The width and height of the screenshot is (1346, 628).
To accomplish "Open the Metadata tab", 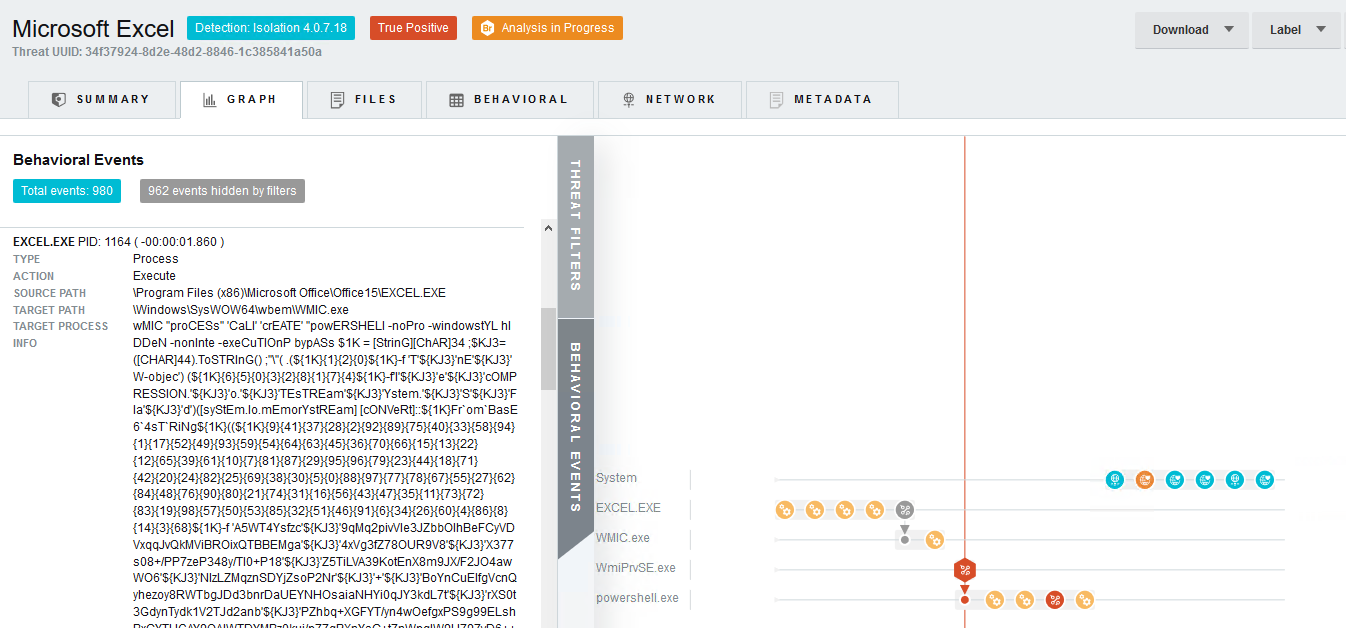I will coord(821,100).
